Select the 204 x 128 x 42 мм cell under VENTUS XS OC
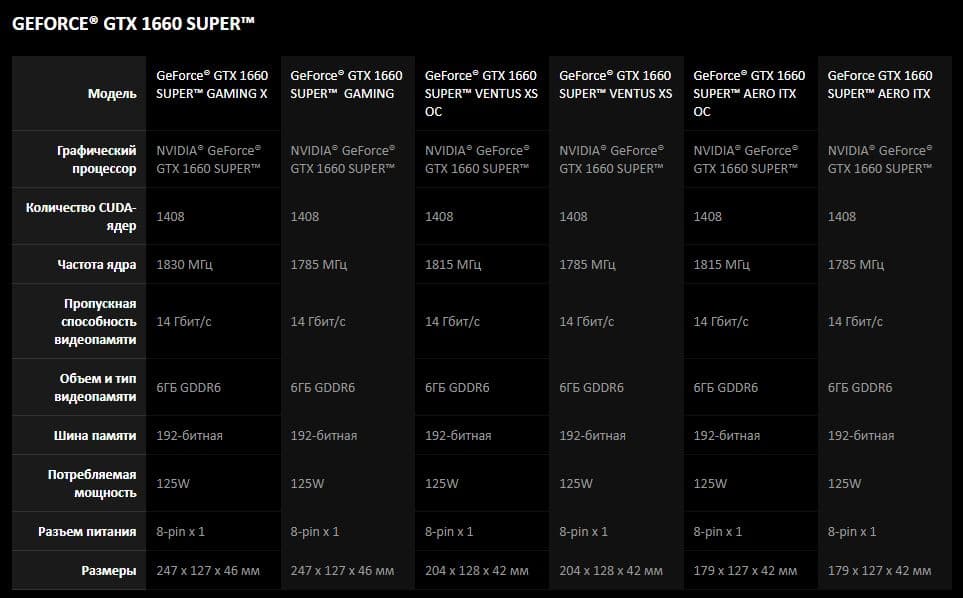 pyautogui.click(x=477, y=571)
